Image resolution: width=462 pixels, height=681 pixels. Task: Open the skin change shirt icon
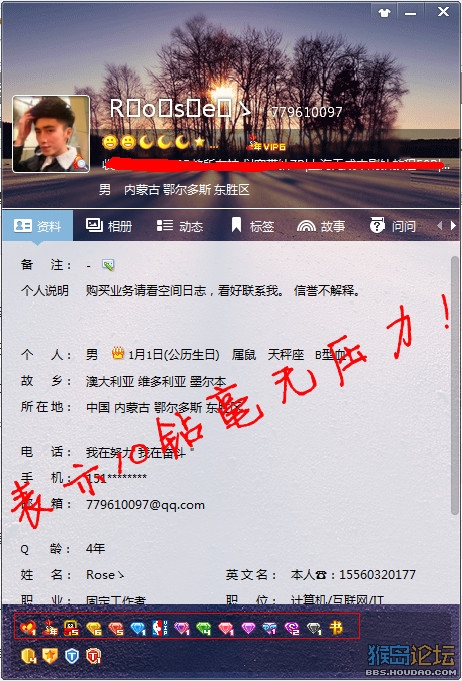point(384,13)
